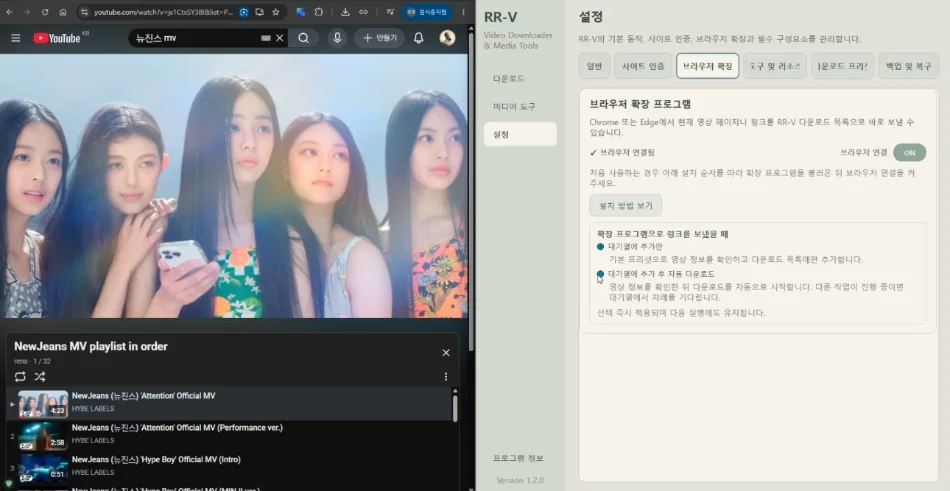Click the infinity-shaped toolbar icon
The height and width of the screenshot is (491, 950).
pyautogui.click(x=363, y=12)
